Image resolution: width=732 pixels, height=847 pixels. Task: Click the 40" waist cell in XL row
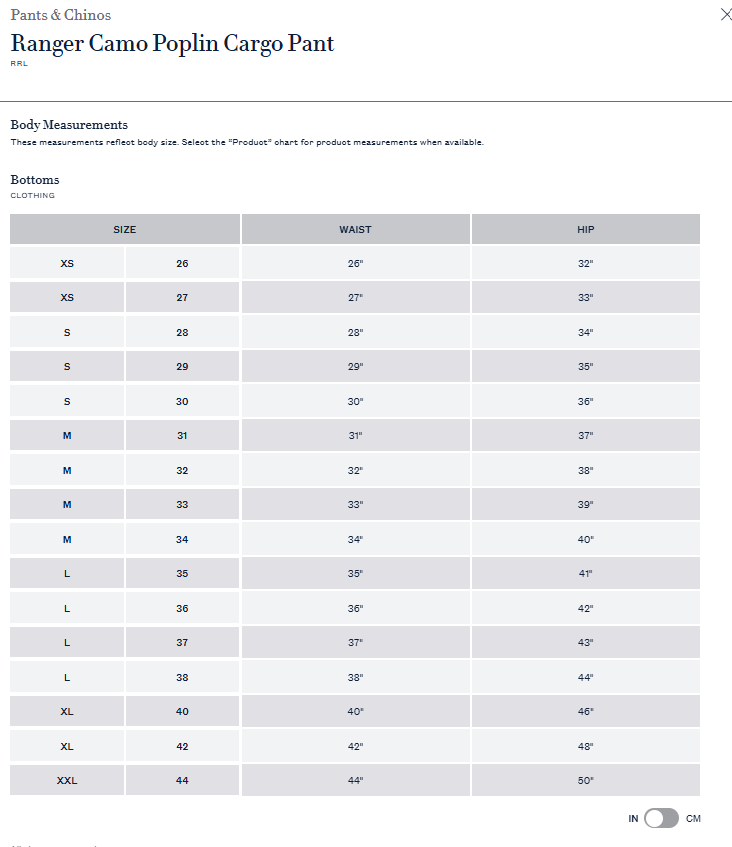tap(355, 711)
